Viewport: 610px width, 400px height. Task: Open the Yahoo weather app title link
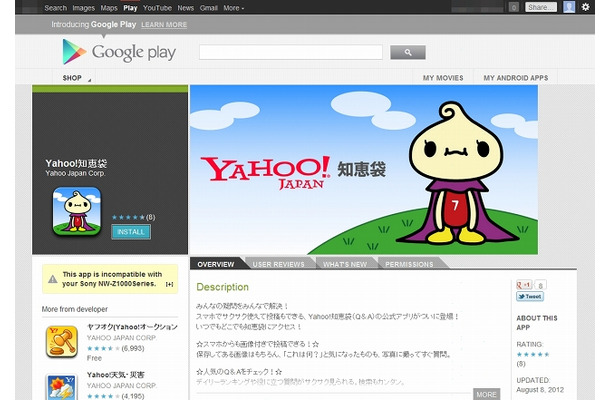pyautogui.click(x=116, y=375)
